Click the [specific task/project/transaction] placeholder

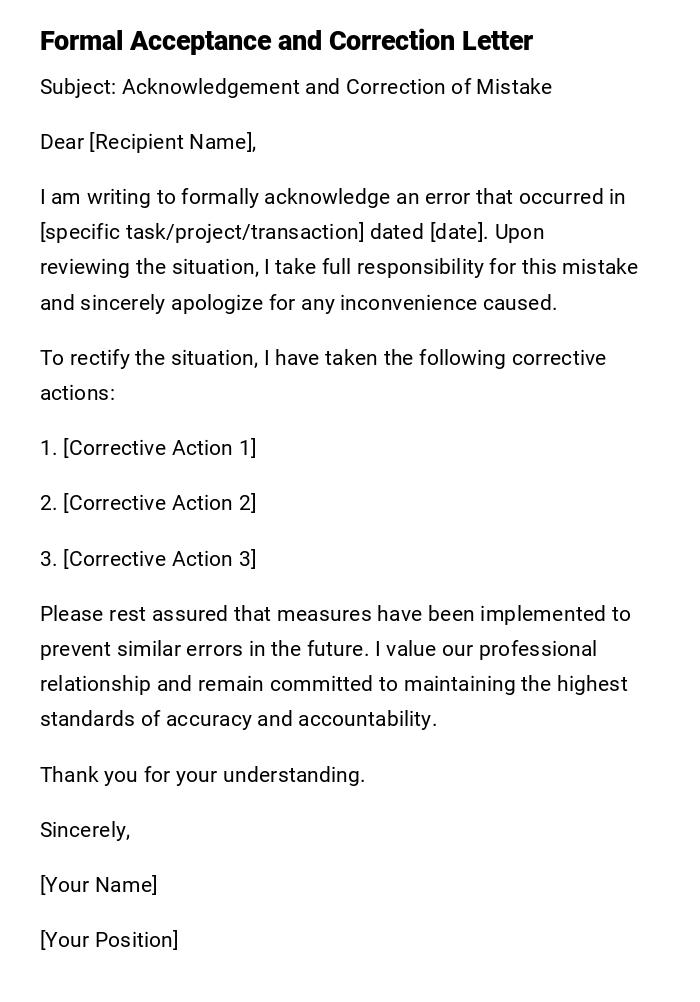[x=202, y=232]
